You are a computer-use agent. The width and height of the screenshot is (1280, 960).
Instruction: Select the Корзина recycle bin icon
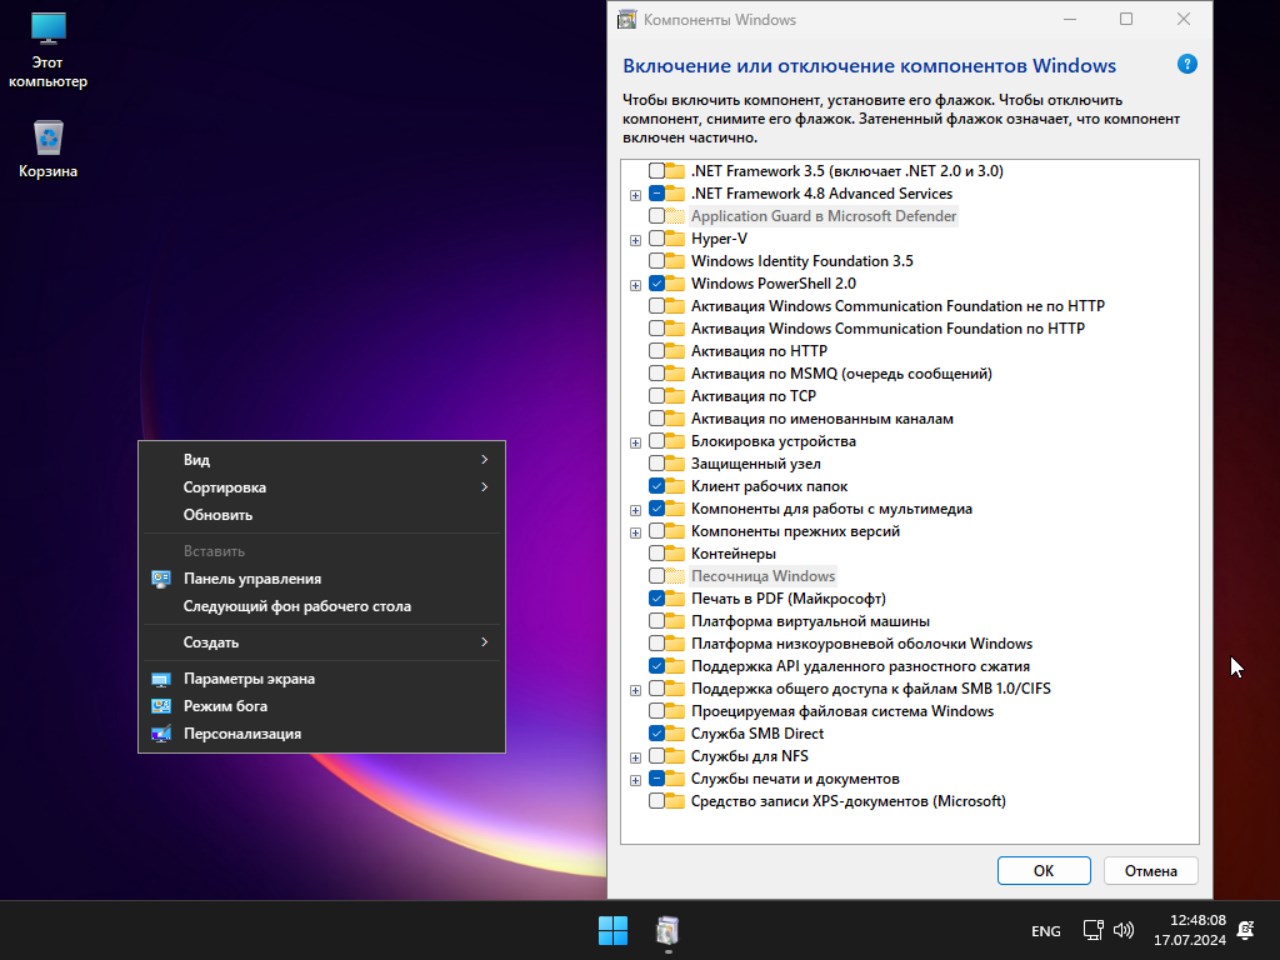(x=48, y=150)
